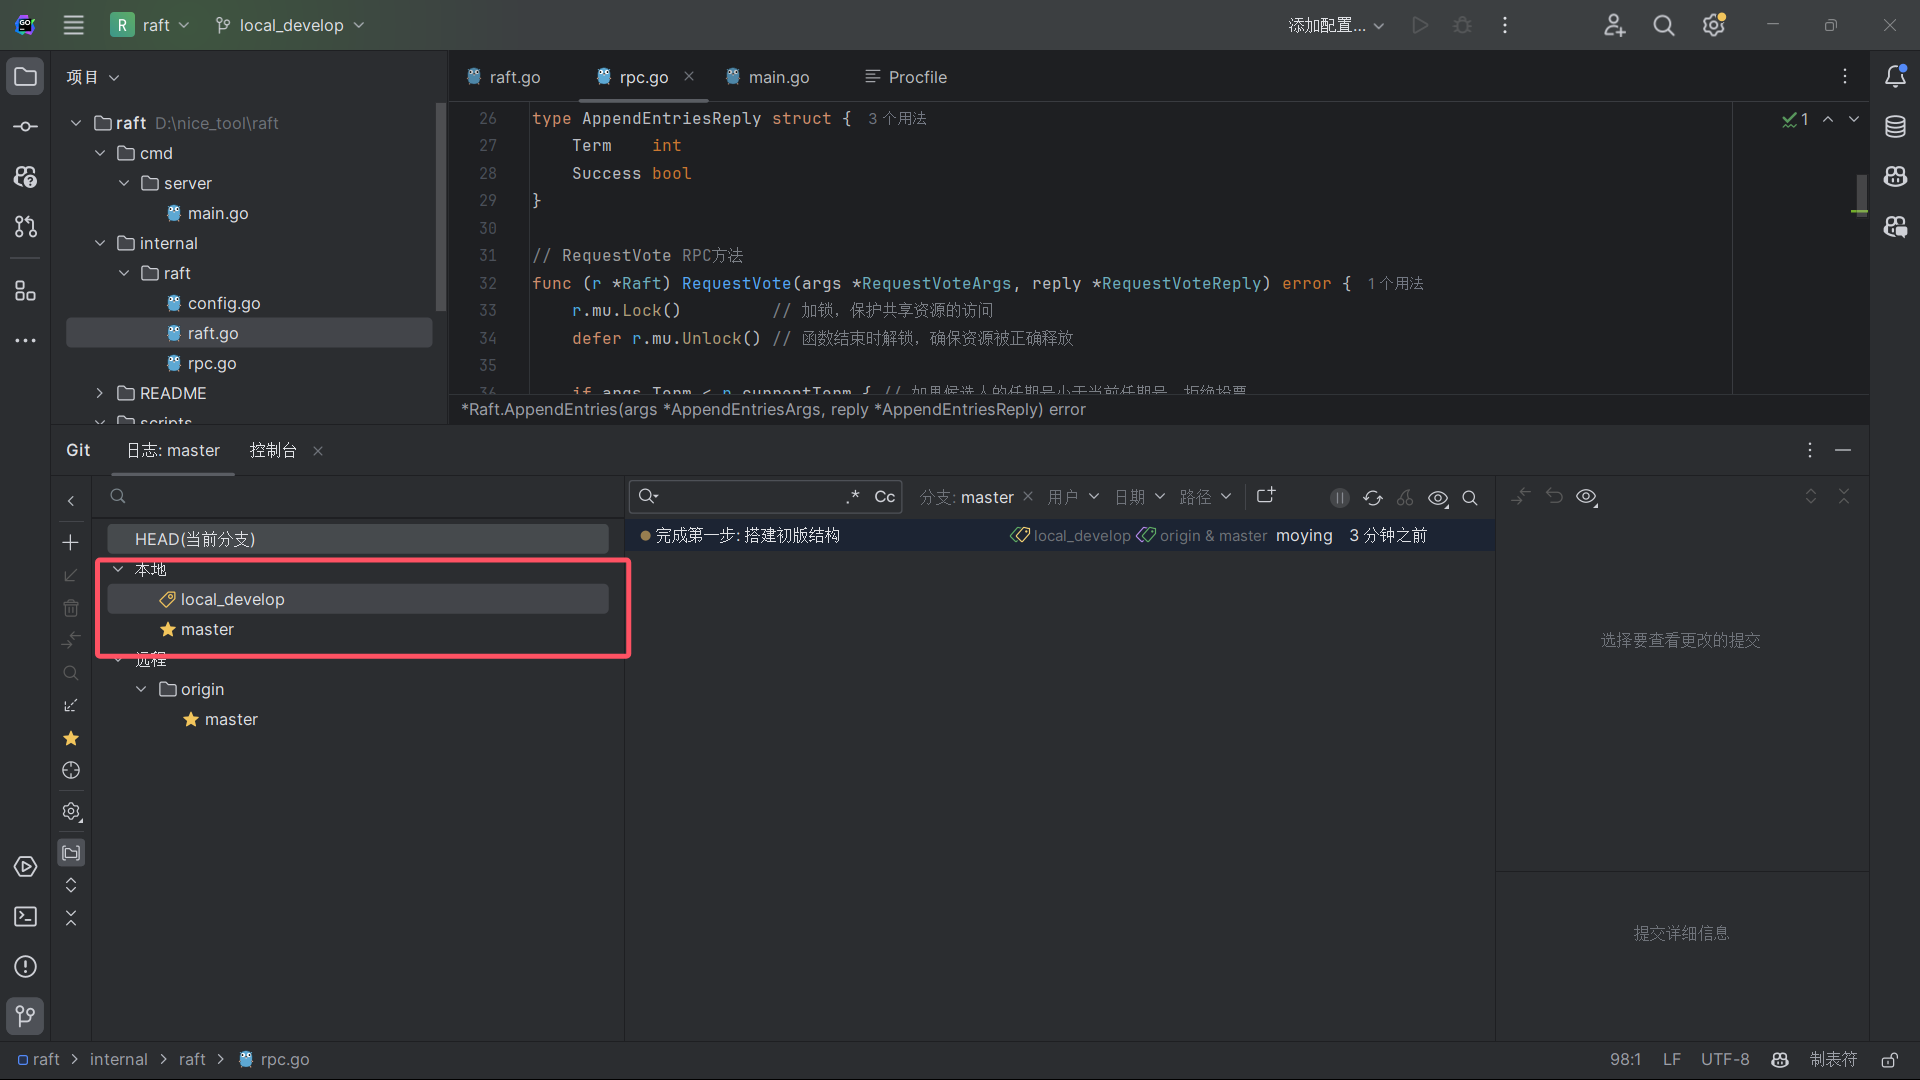Click the cursor position 98:1
Screen dimensions: 1920x1080
coord(1625,1060)
